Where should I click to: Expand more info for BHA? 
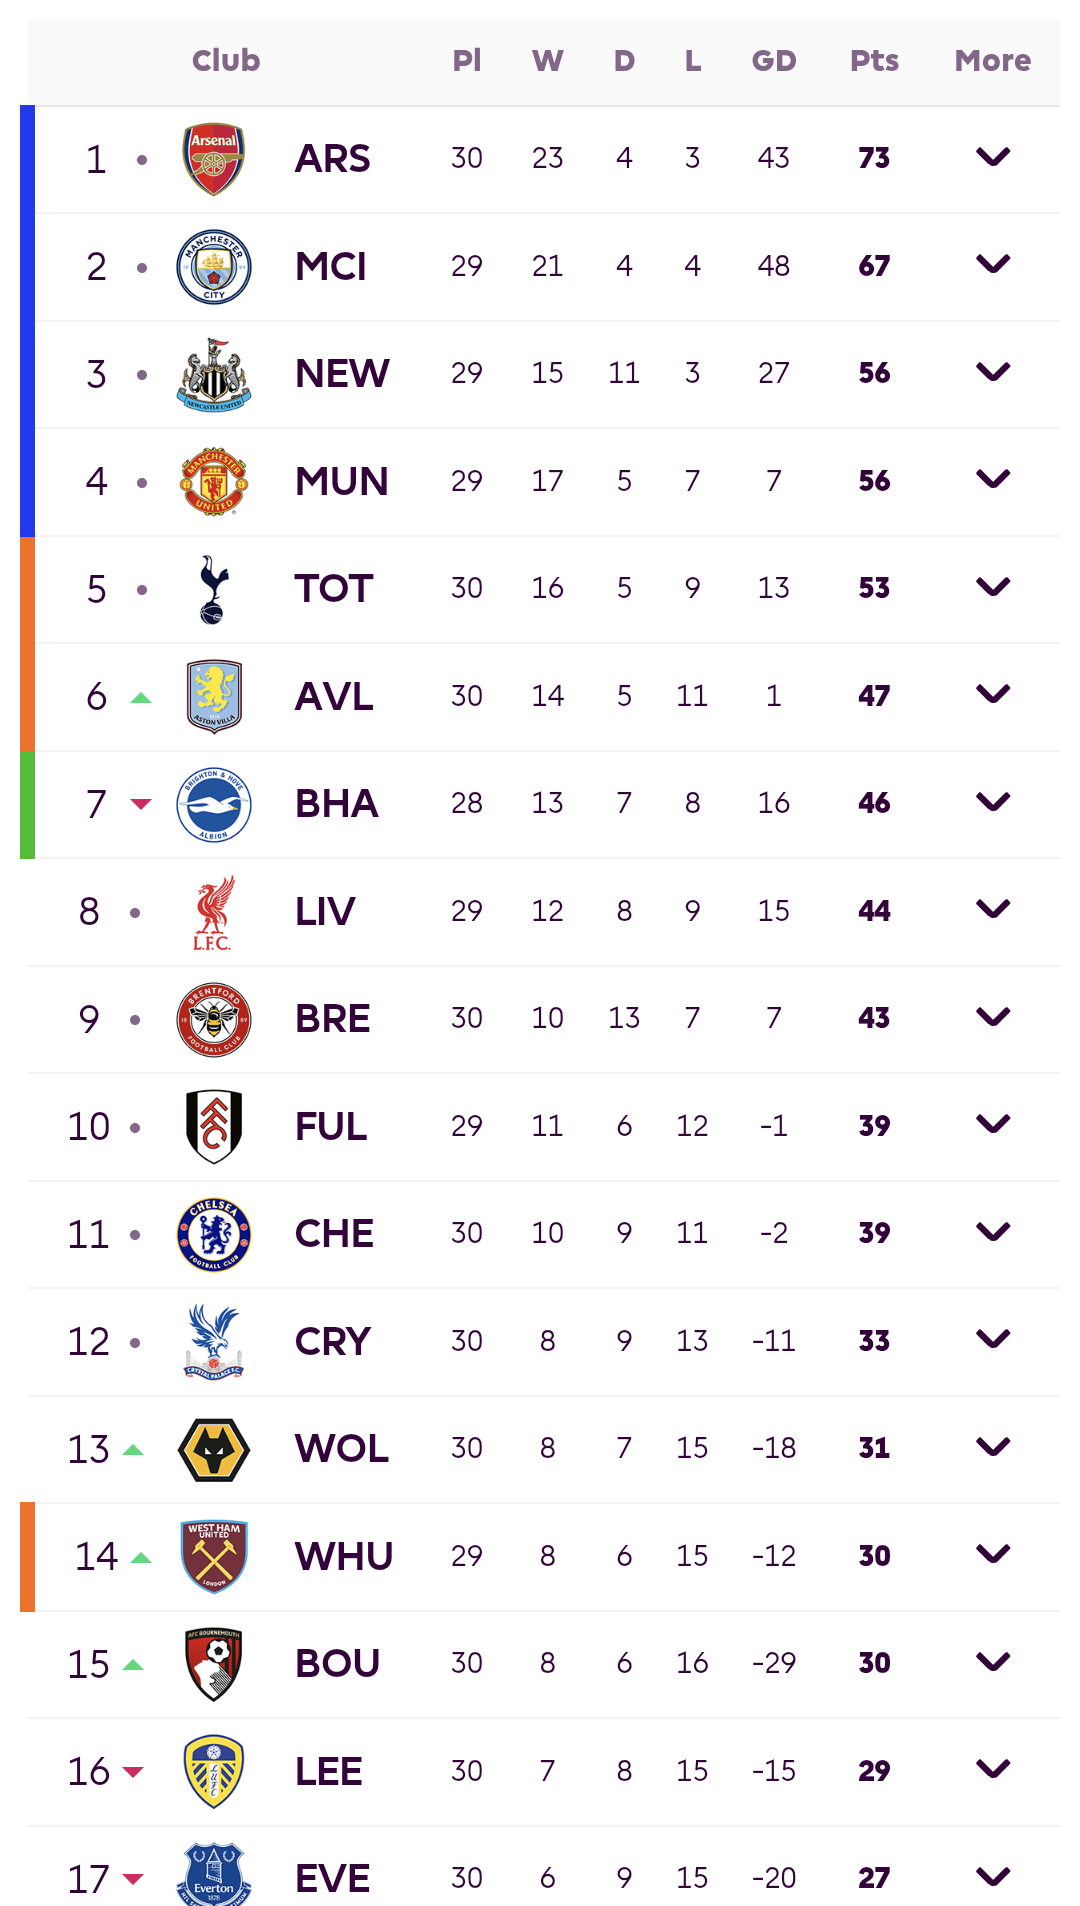tap(993, 802)
